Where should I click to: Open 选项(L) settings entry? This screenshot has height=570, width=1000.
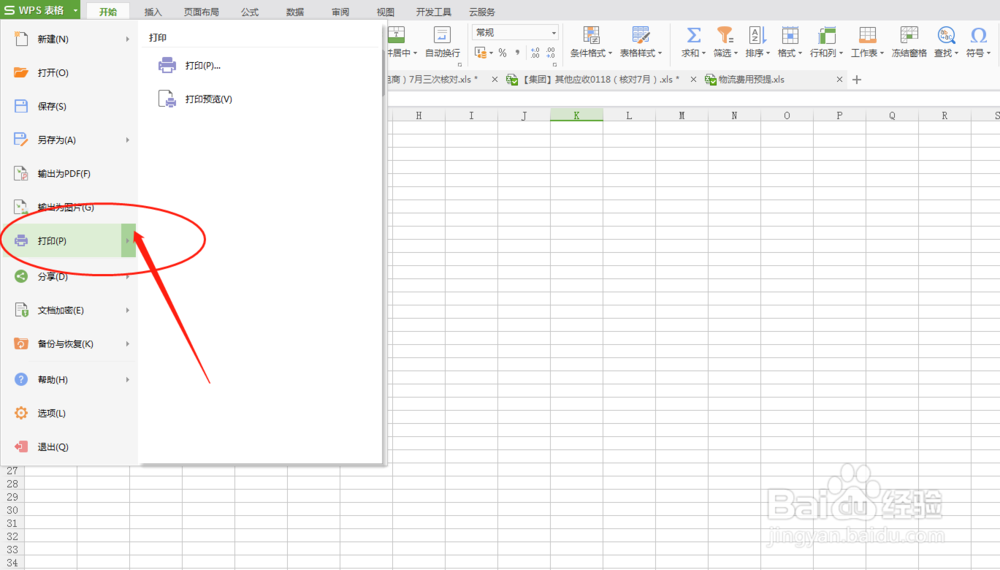tap(69, 413)
